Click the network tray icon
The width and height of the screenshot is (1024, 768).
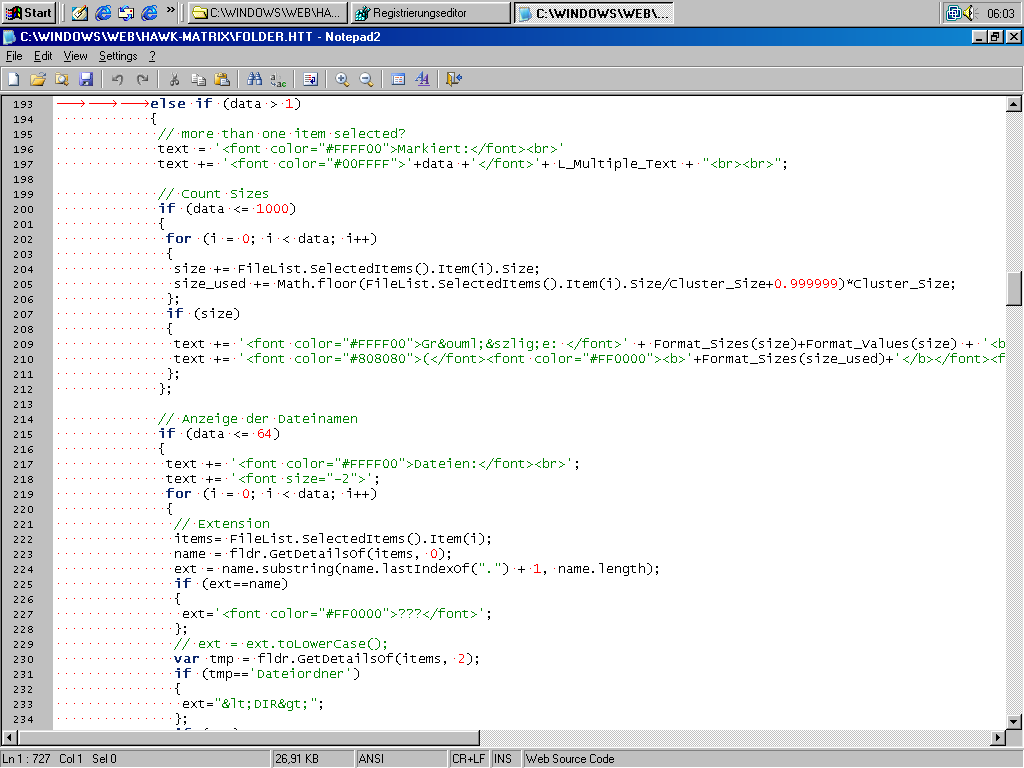pos(954,12)
